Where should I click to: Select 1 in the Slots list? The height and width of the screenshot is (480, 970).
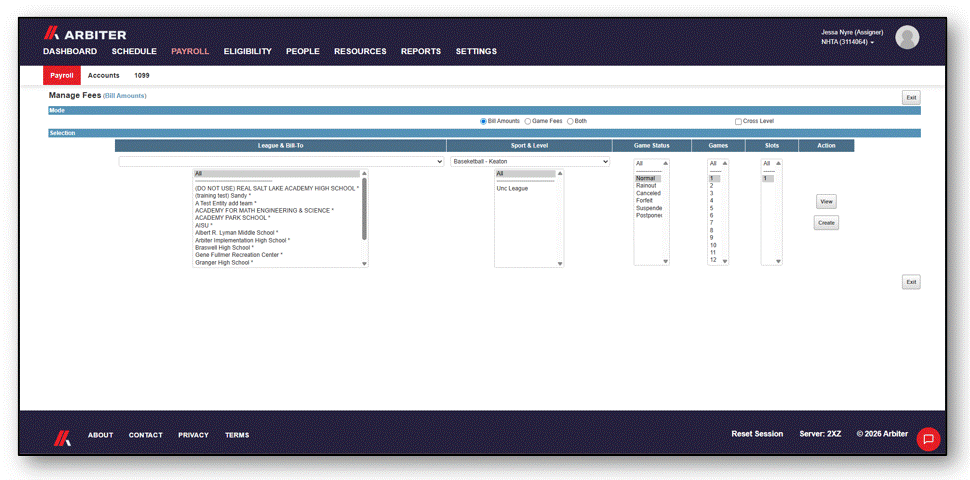pyautogui.click(x=768, y=178)
